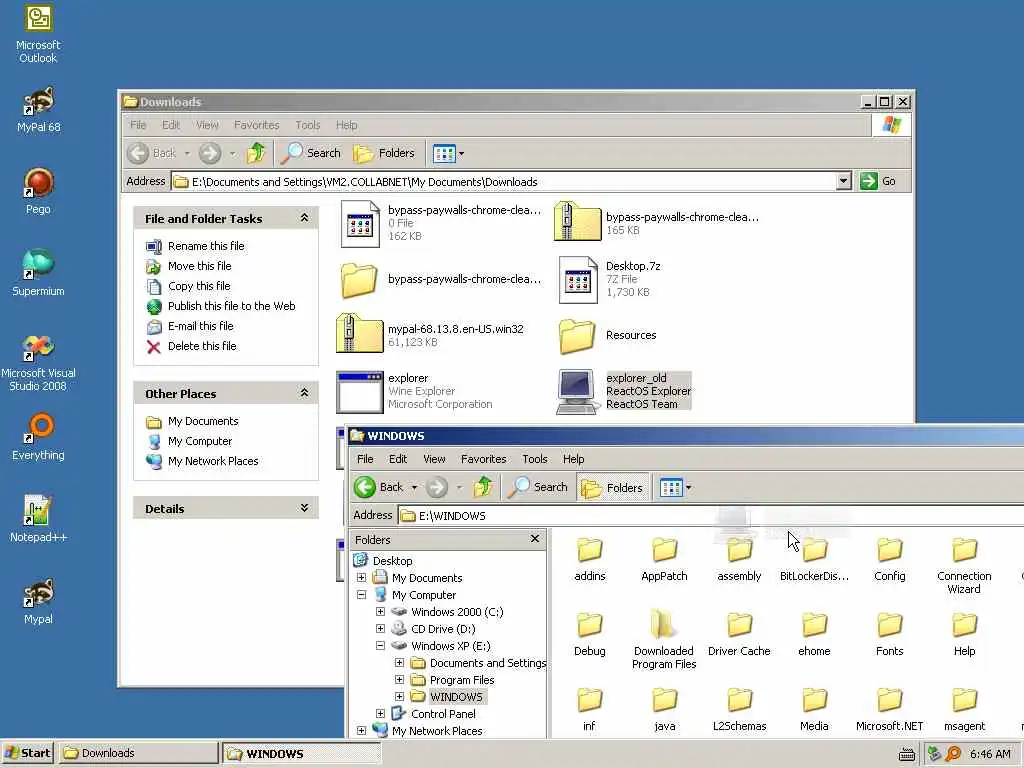Expand the Details panel
The width and height of the screenshot is (1024, 768).
304,508
